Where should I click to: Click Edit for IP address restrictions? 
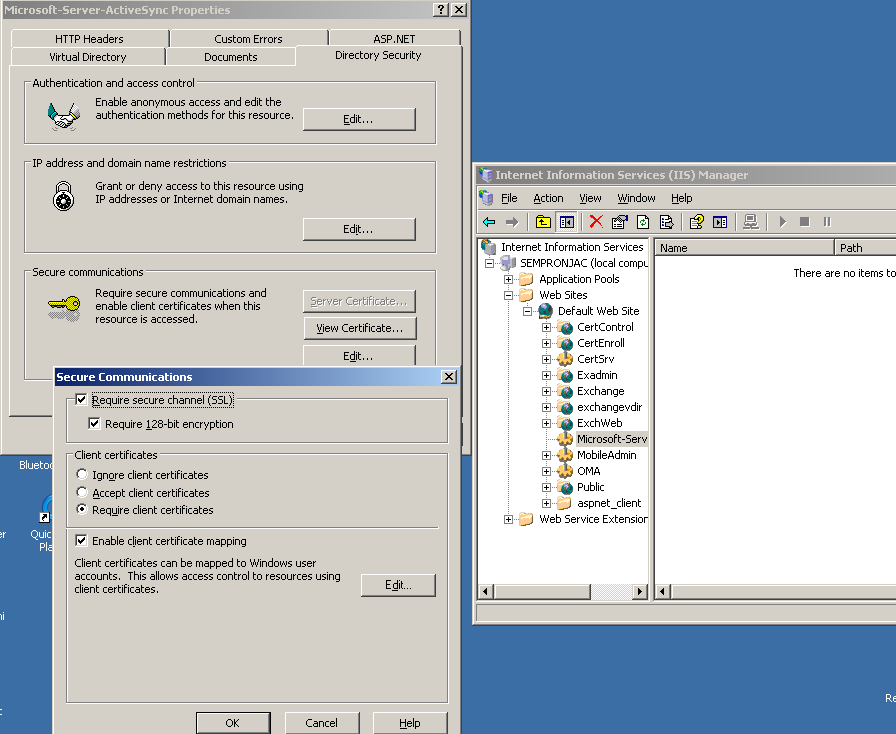[359, 229]
